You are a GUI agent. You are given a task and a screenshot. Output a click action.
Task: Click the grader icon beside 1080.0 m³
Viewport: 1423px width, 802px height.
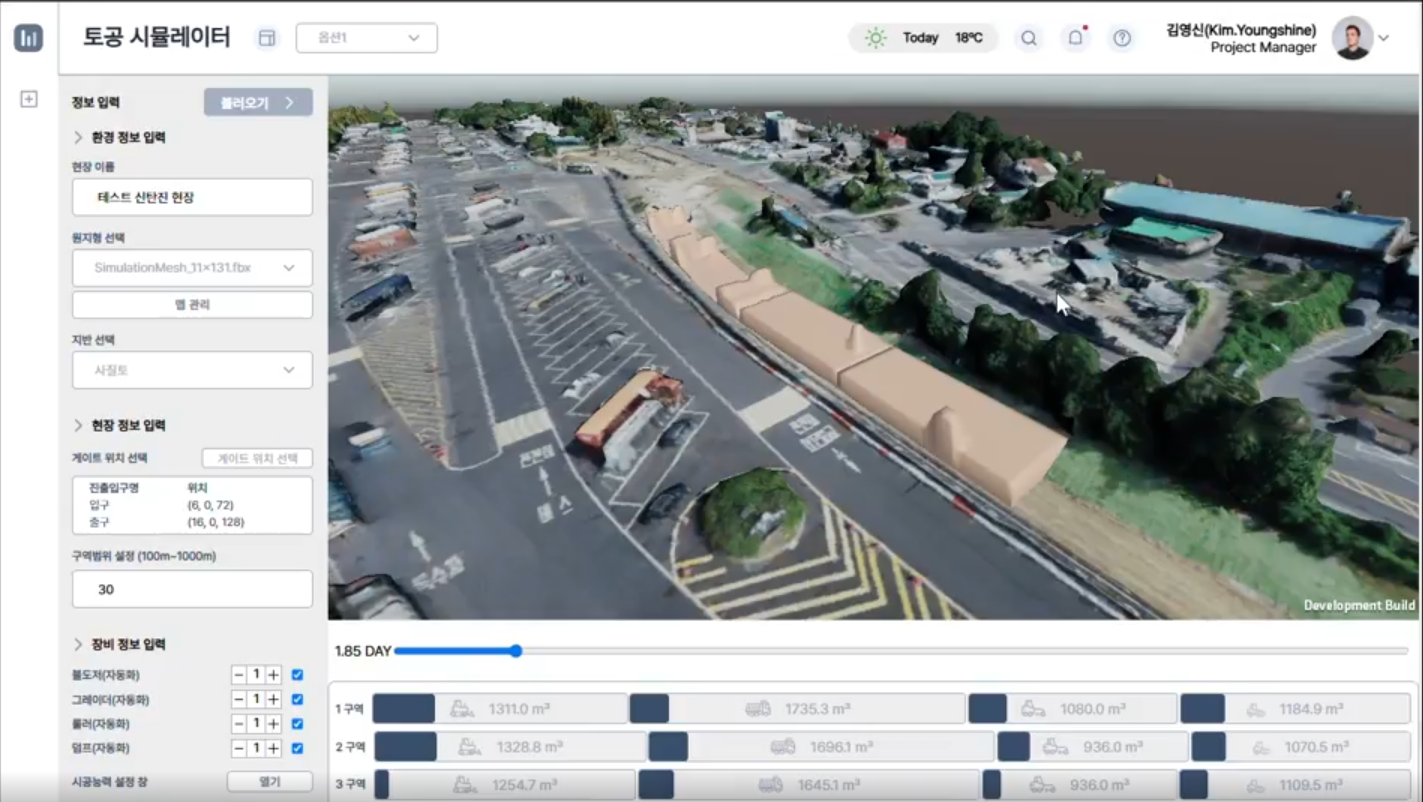click(1033, 709)
